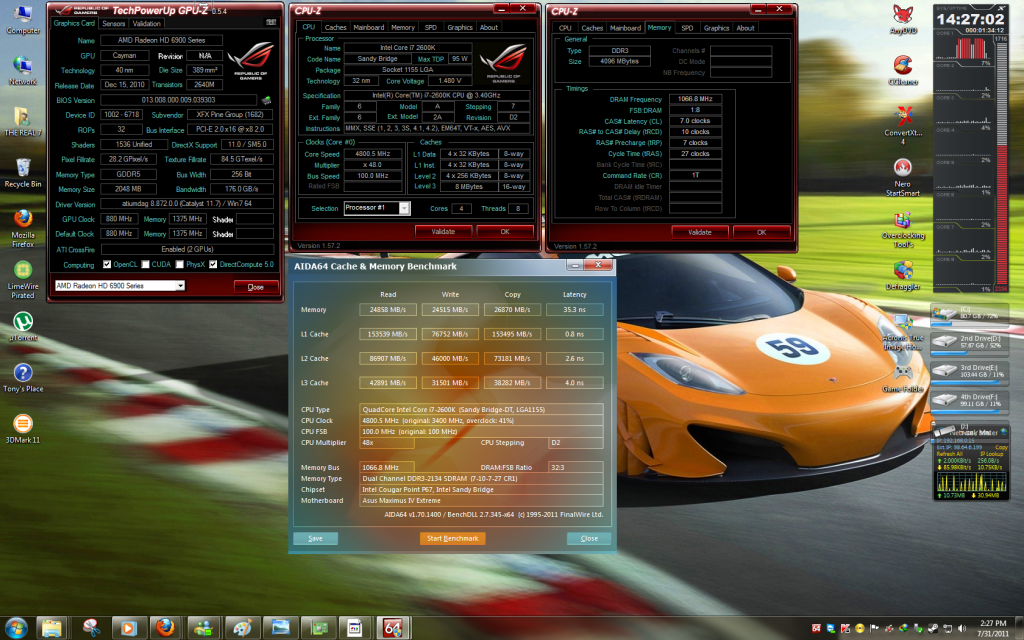Toggle the CUDA checkbox in GPU-Z
The height and width of the screenshot is (640, 1024).
[x=146, y=264]
